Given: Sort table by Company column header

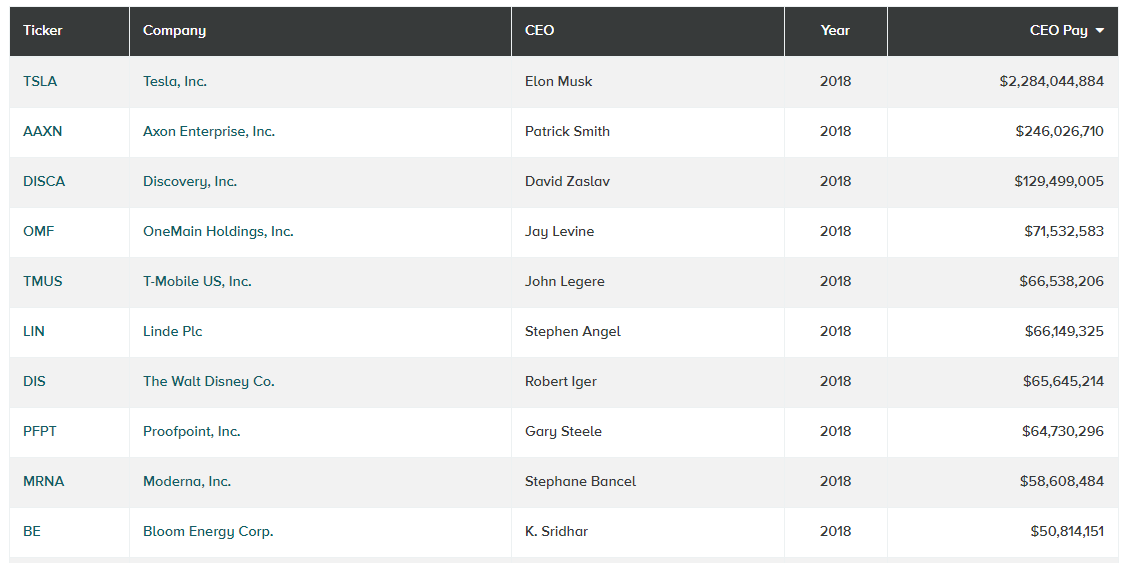Looking at the screenshot, I should click(x=174, y=31).
